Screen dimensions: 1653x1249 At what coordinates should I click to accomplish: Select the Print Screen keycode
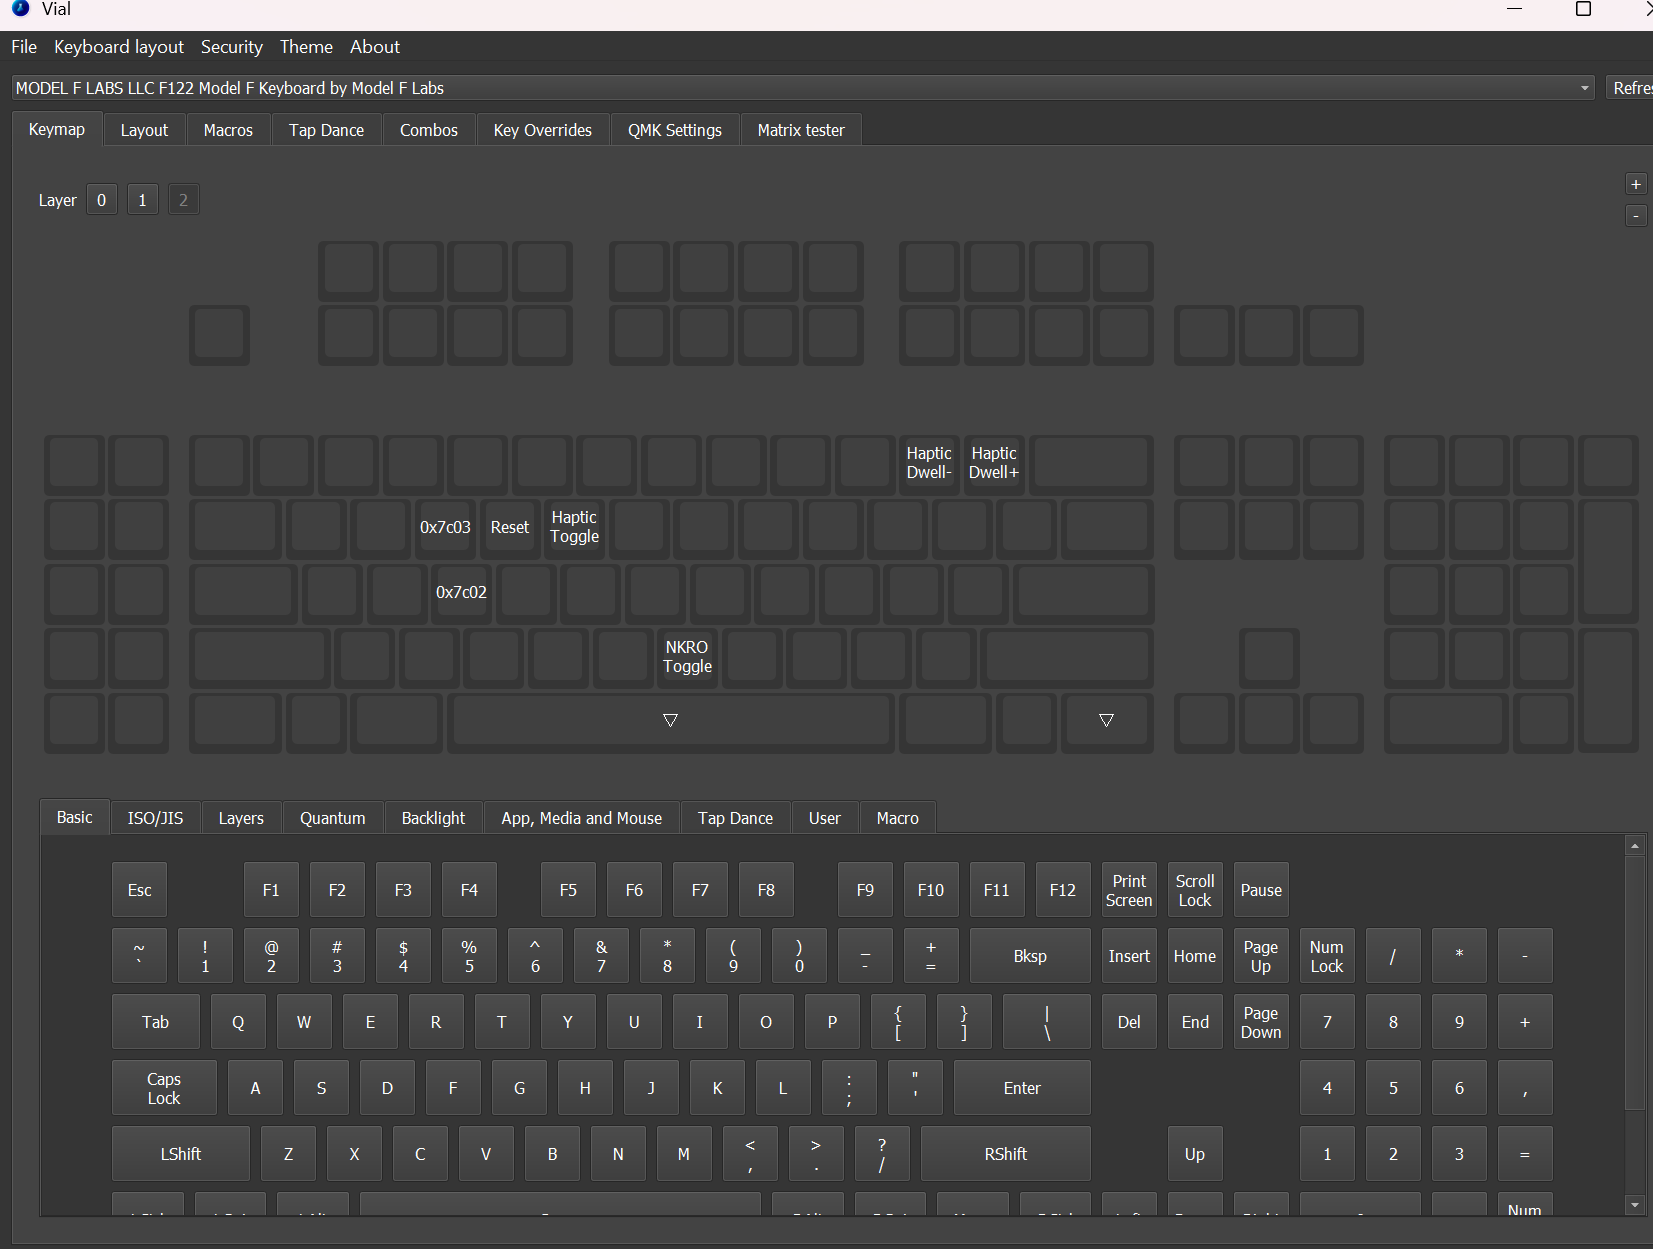click(x=1128, y=889)
